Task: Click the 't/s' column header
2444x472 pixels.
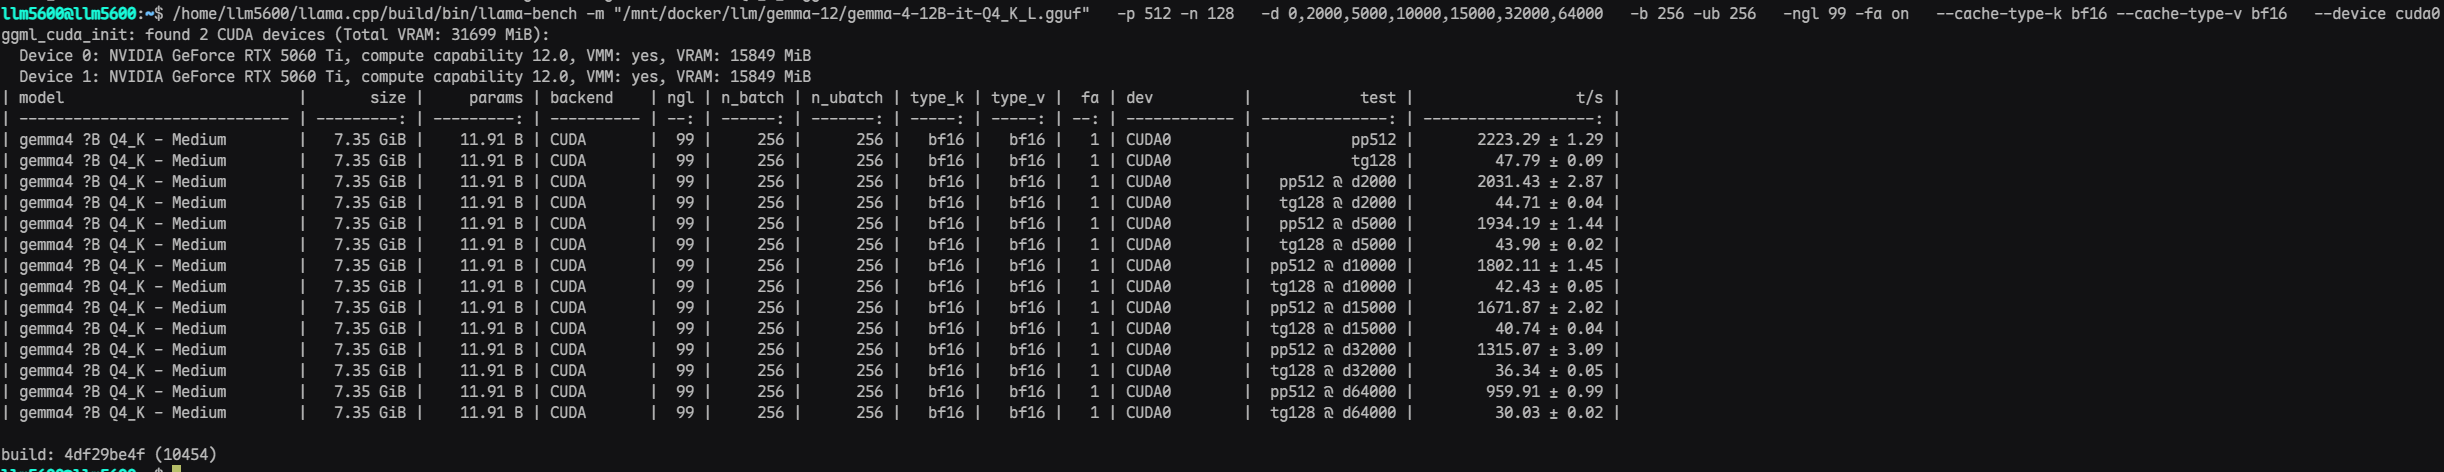Action: click(x=1589, y=98)
